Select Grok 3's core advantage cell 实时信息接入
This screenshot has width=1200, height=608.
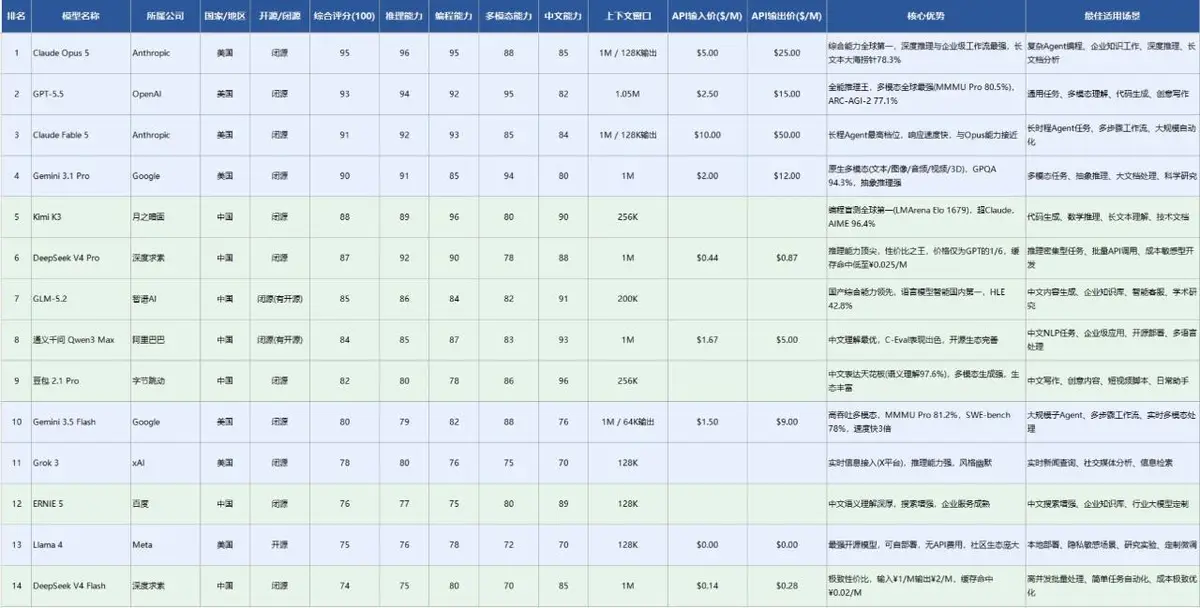click(x=926, y=463)
